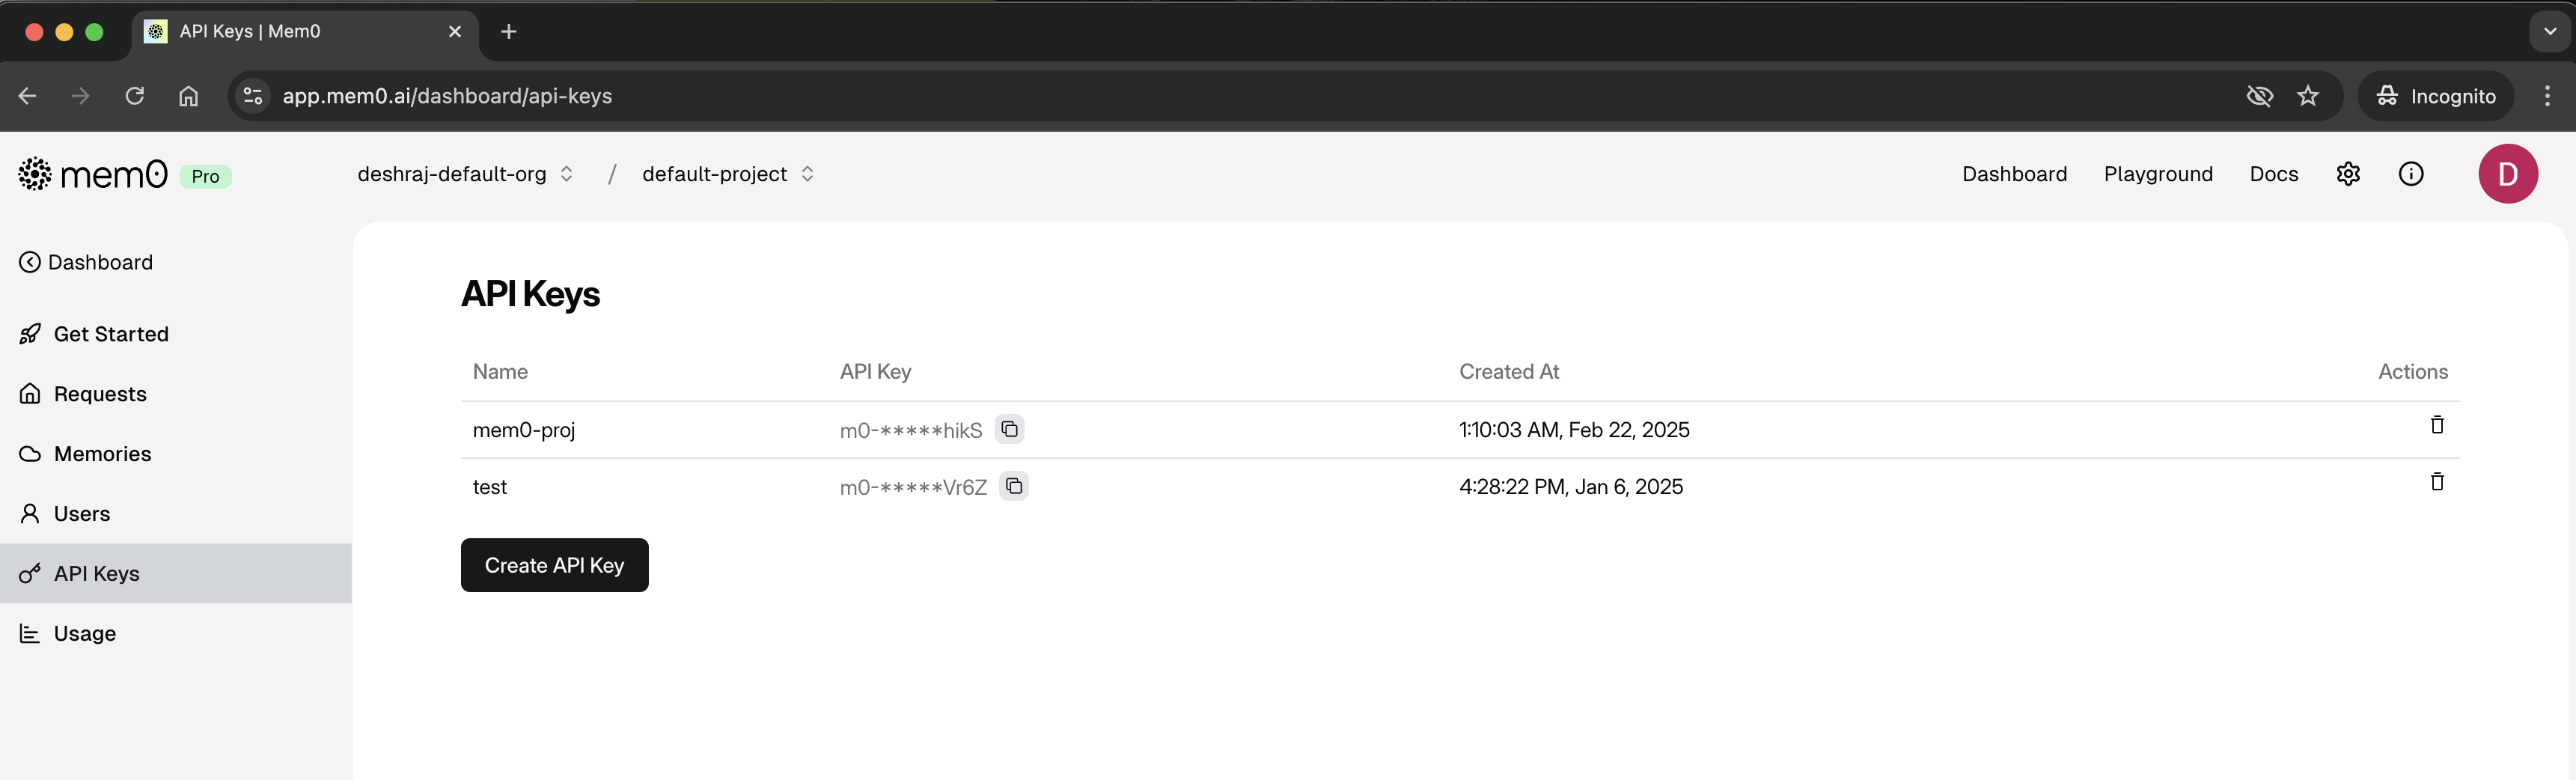Open the Docs page from the navigation
Image resolution: width=2576 pixels, height=780 pixels.
coord(2273,173)
